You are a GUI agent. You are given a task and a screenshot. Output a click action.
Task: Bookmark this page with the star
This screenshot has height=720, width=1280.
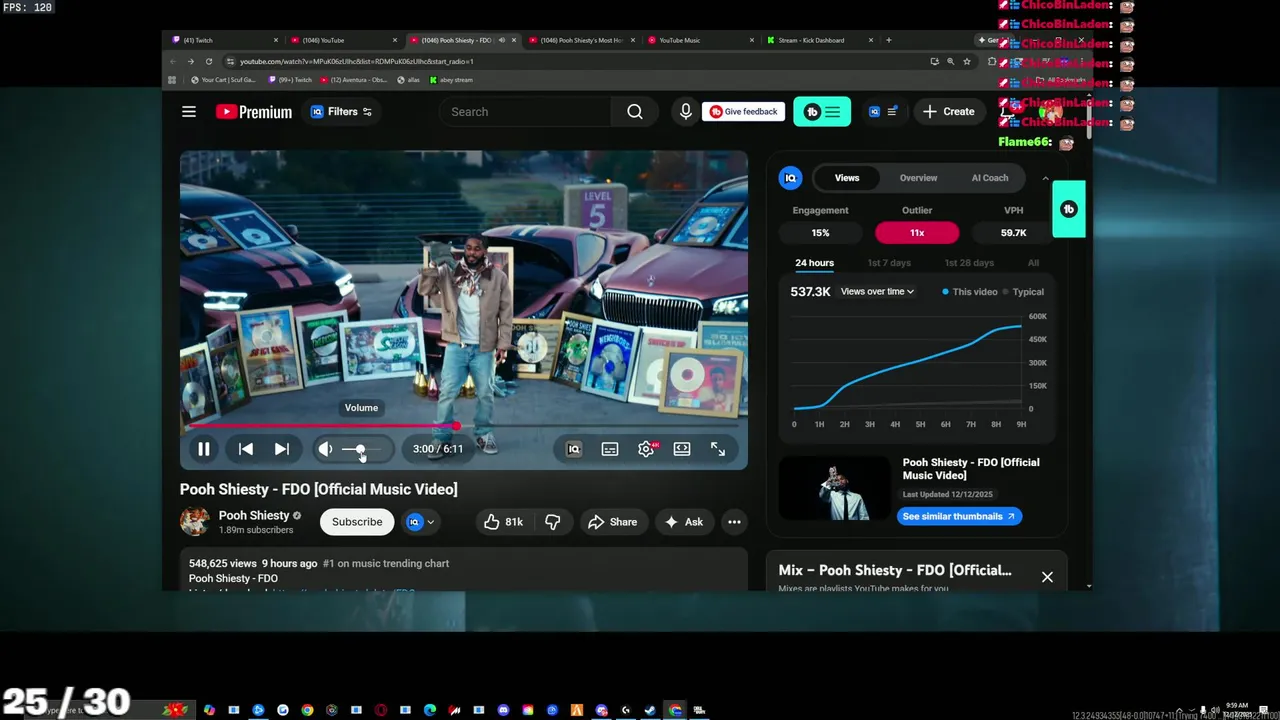point(966,61)
